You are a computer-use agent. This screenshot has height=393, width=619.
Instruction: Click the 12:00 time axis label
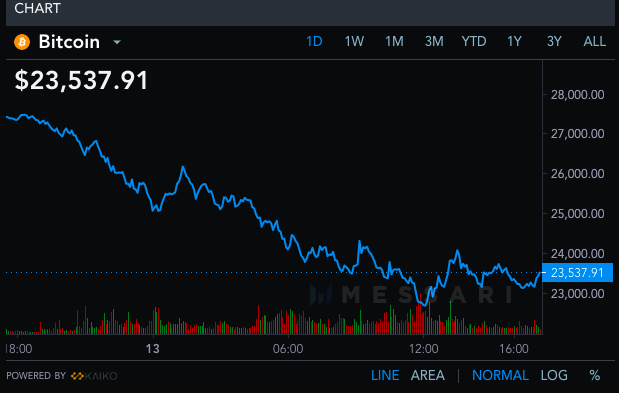pyautogui.click(x=424, y=349)
